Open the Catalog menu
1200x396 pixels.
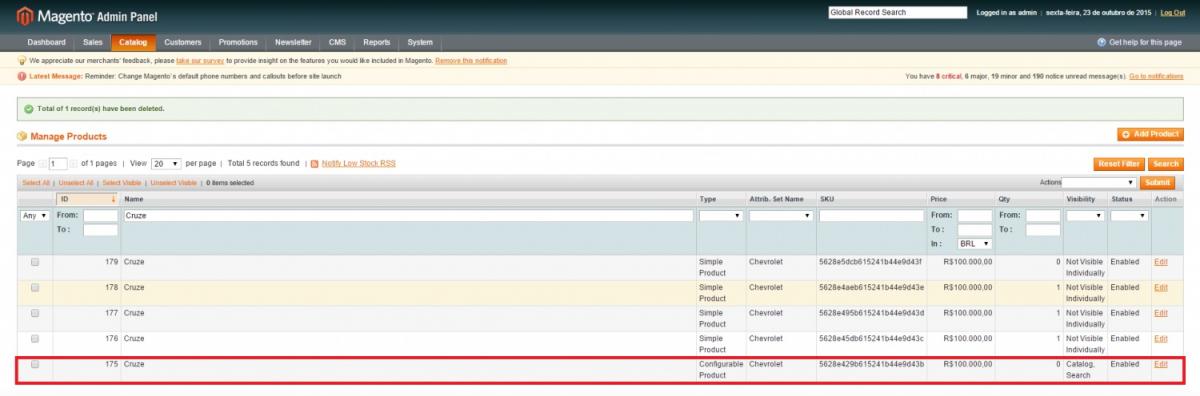(133, 42)
